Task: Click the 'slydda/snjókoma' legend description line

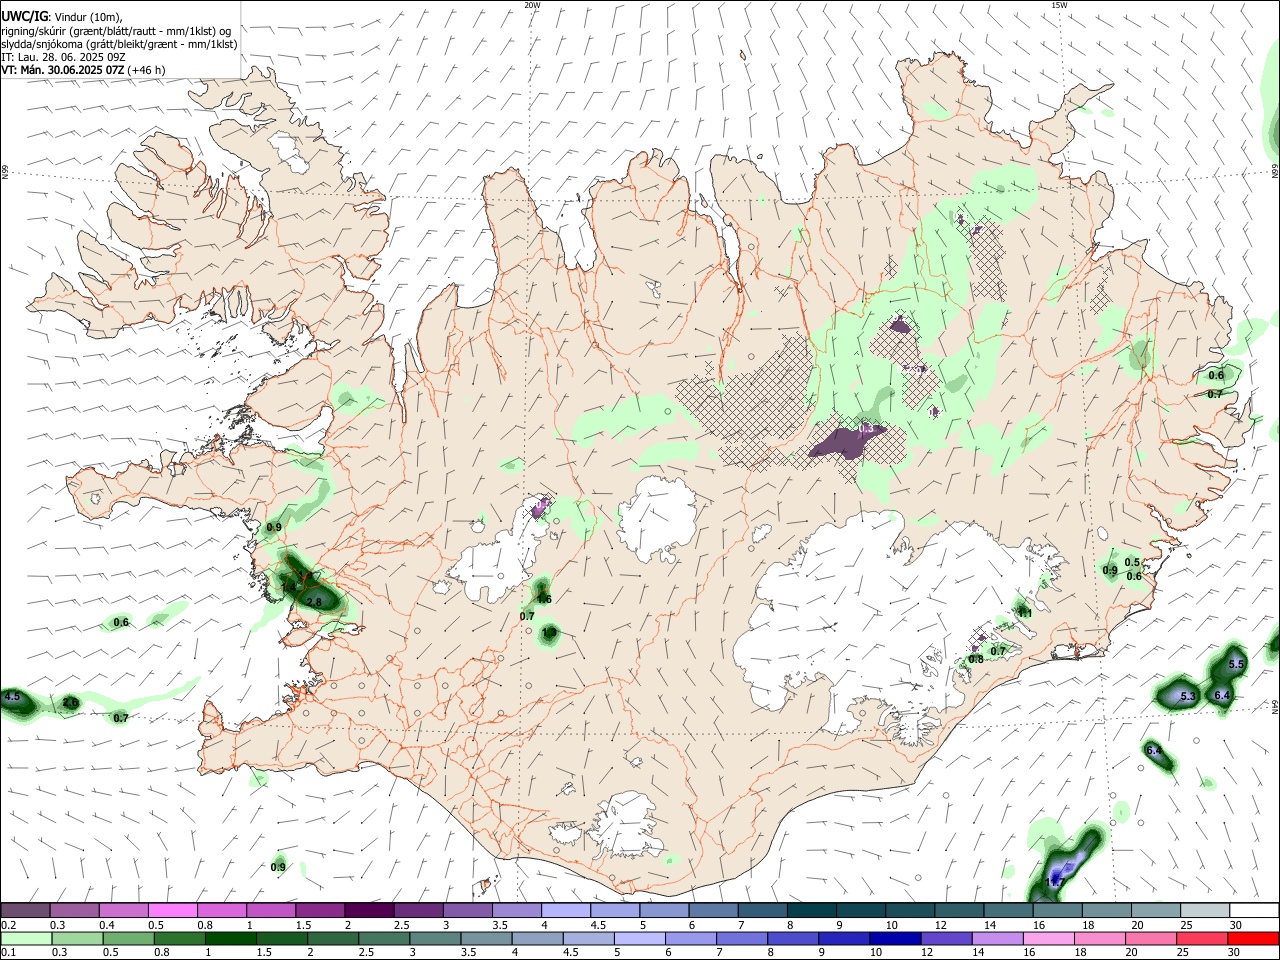Action: click(119, 44)
